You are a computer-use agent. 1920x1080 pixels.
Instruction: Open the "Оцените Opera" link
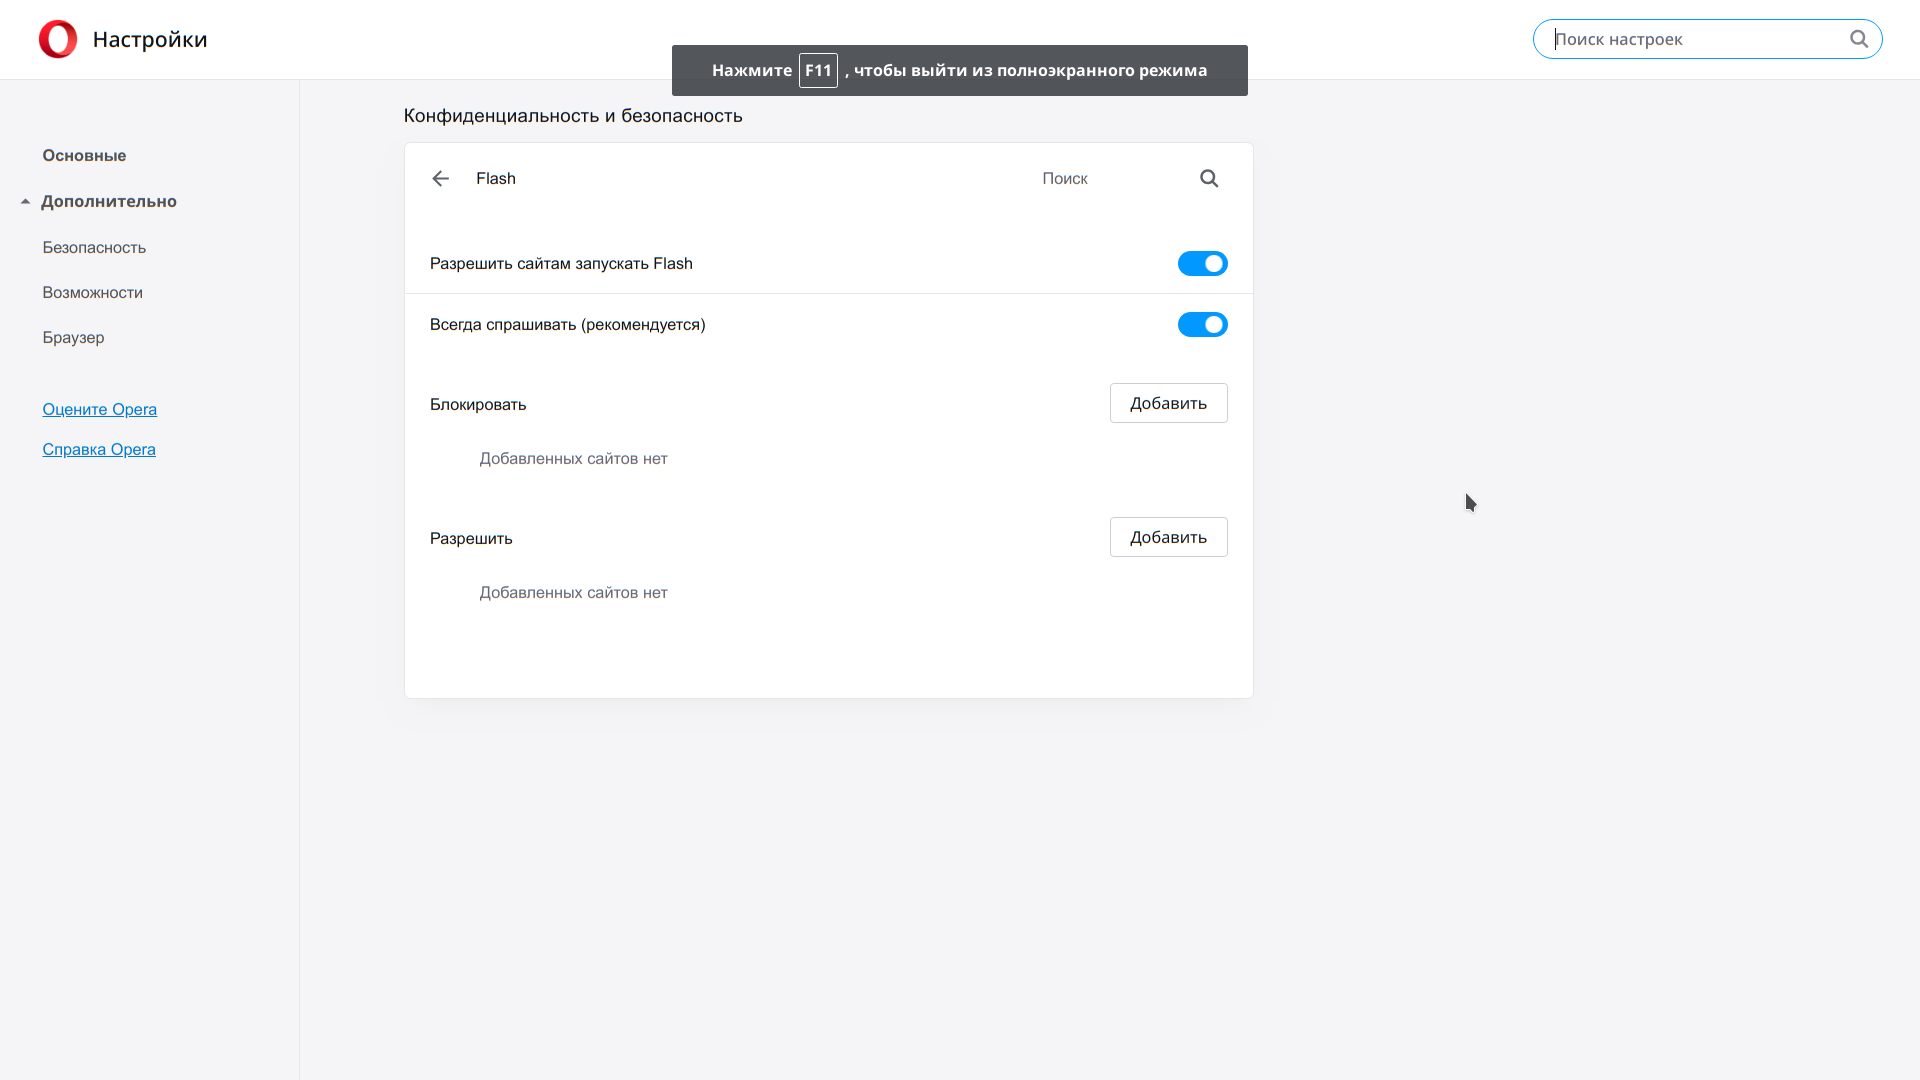99,409
